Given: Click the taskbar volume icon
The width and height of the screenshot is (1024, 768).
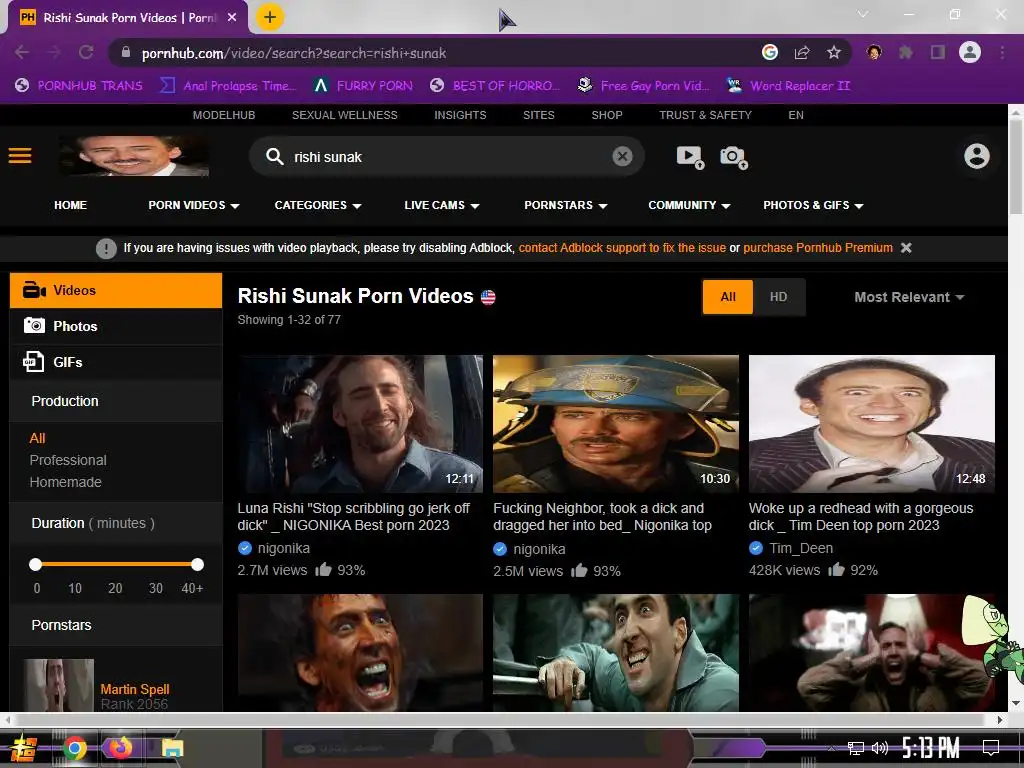Looking at the screenshot, I should tap(880, 748).
